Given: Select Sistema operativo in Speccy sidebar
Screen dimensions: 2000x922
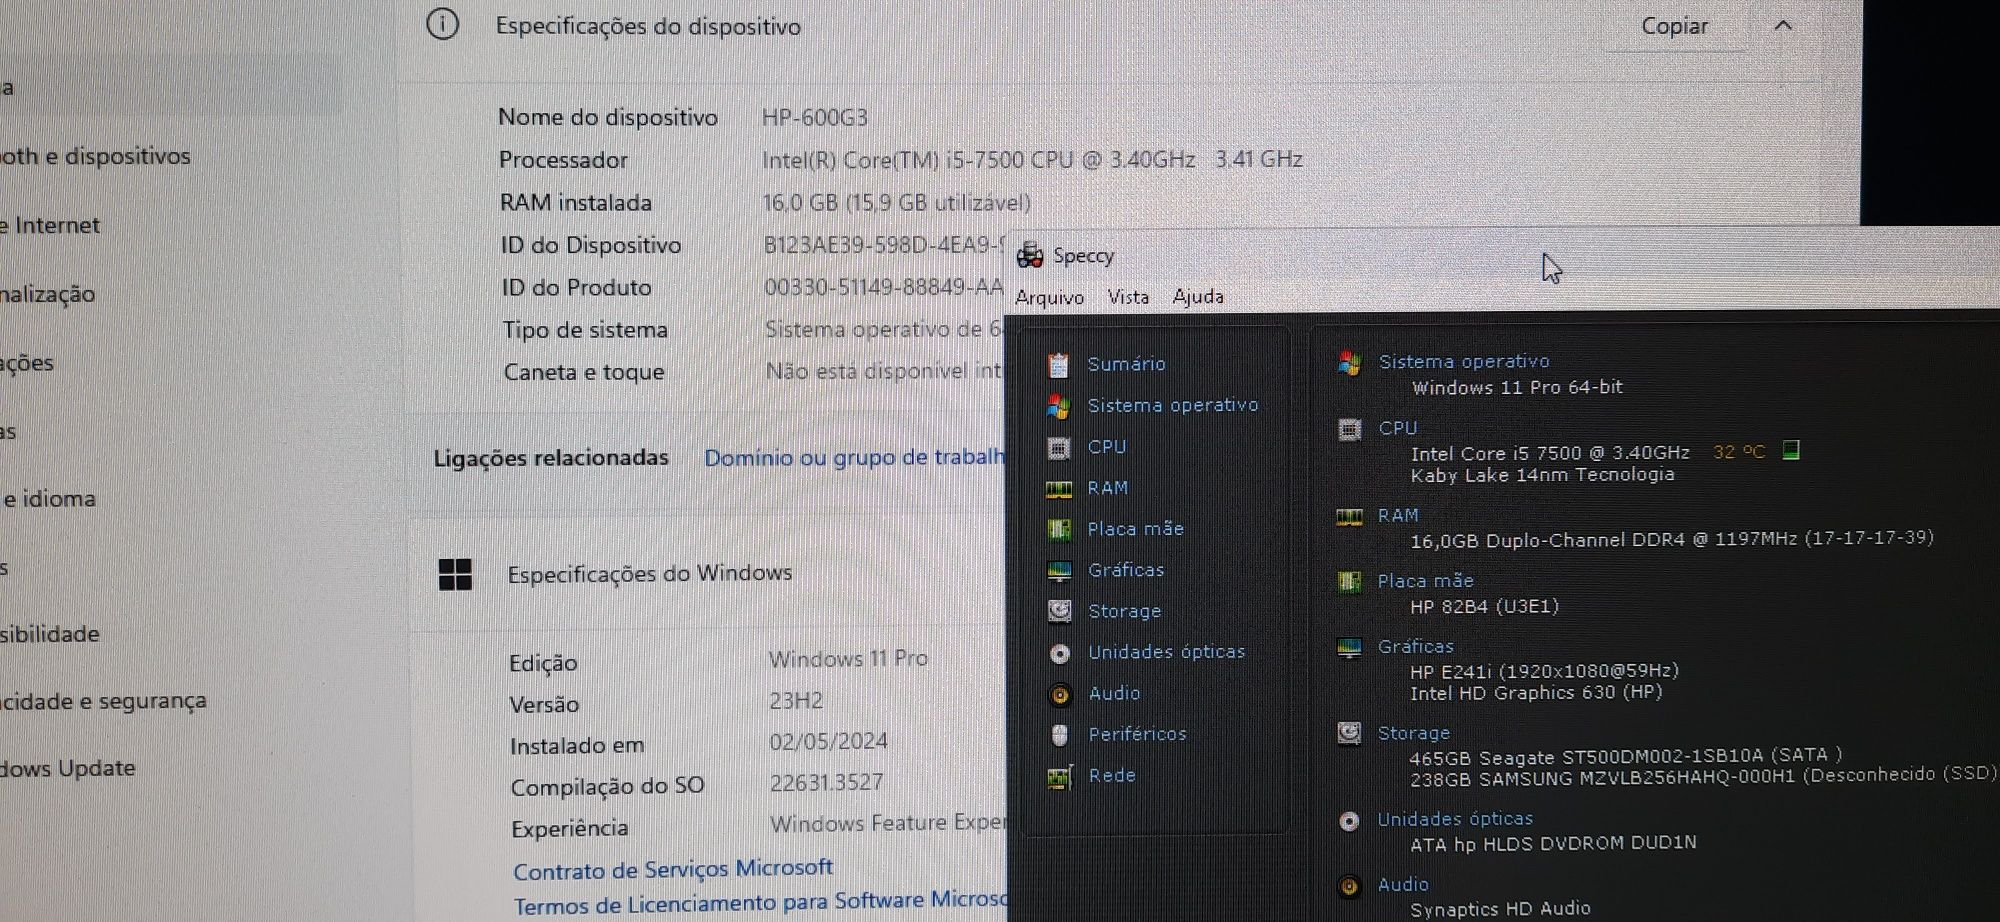Looking at the screenshot, I should pyautogui.click(x=1173, y=405).
